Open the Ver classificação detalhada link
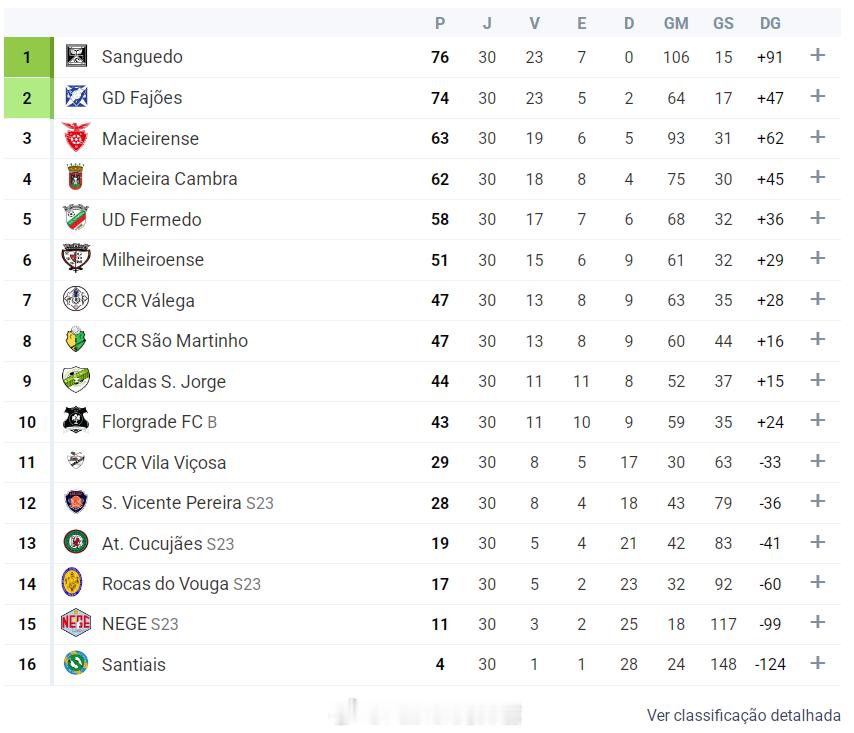The image size is (854, 733). [x=743, y=715]
